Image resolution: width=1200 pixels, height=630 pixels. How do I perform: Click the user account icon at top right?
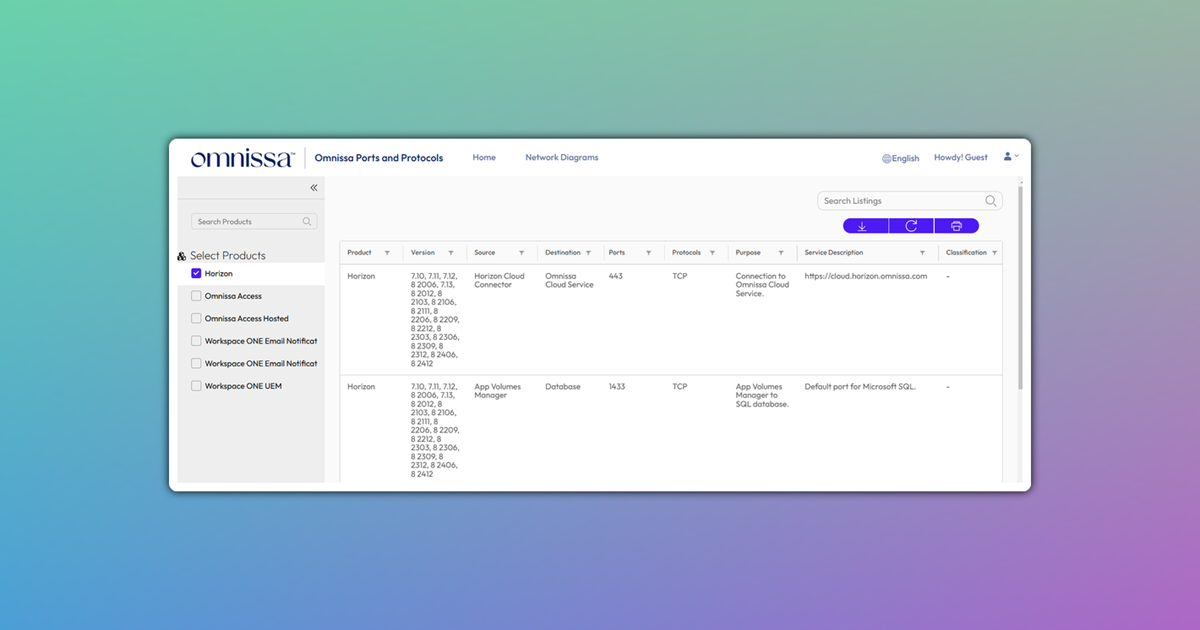pyautogui.click(x=1006, y=156)
